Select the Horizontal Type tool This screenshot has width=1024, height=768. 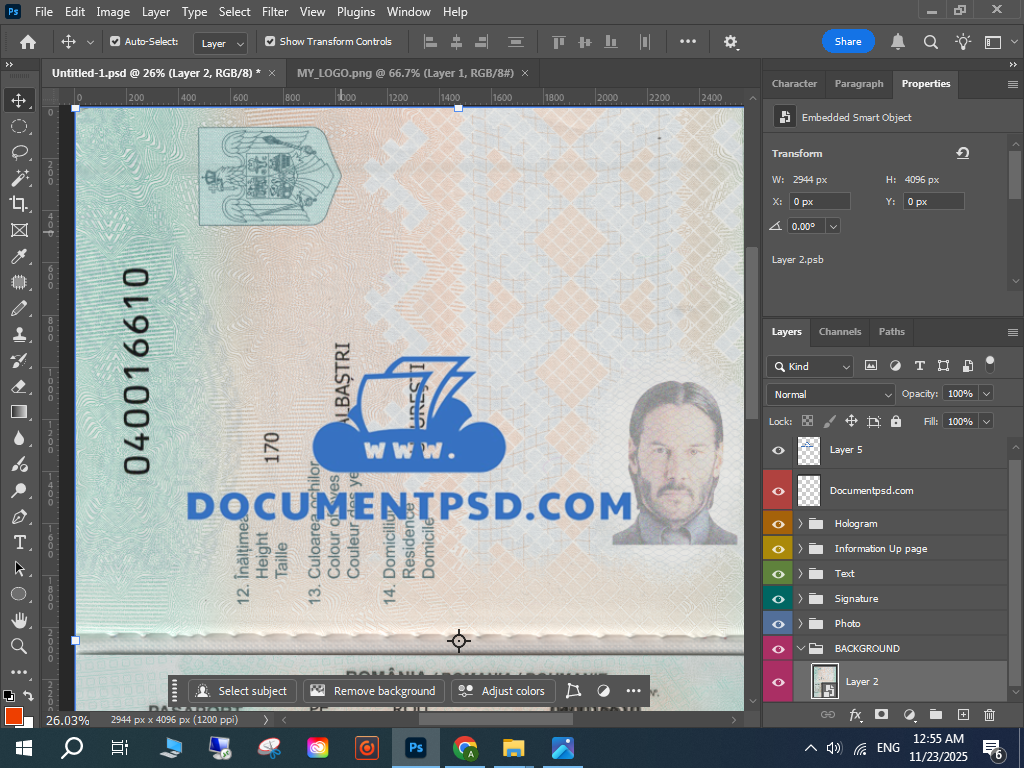(19, 542)
